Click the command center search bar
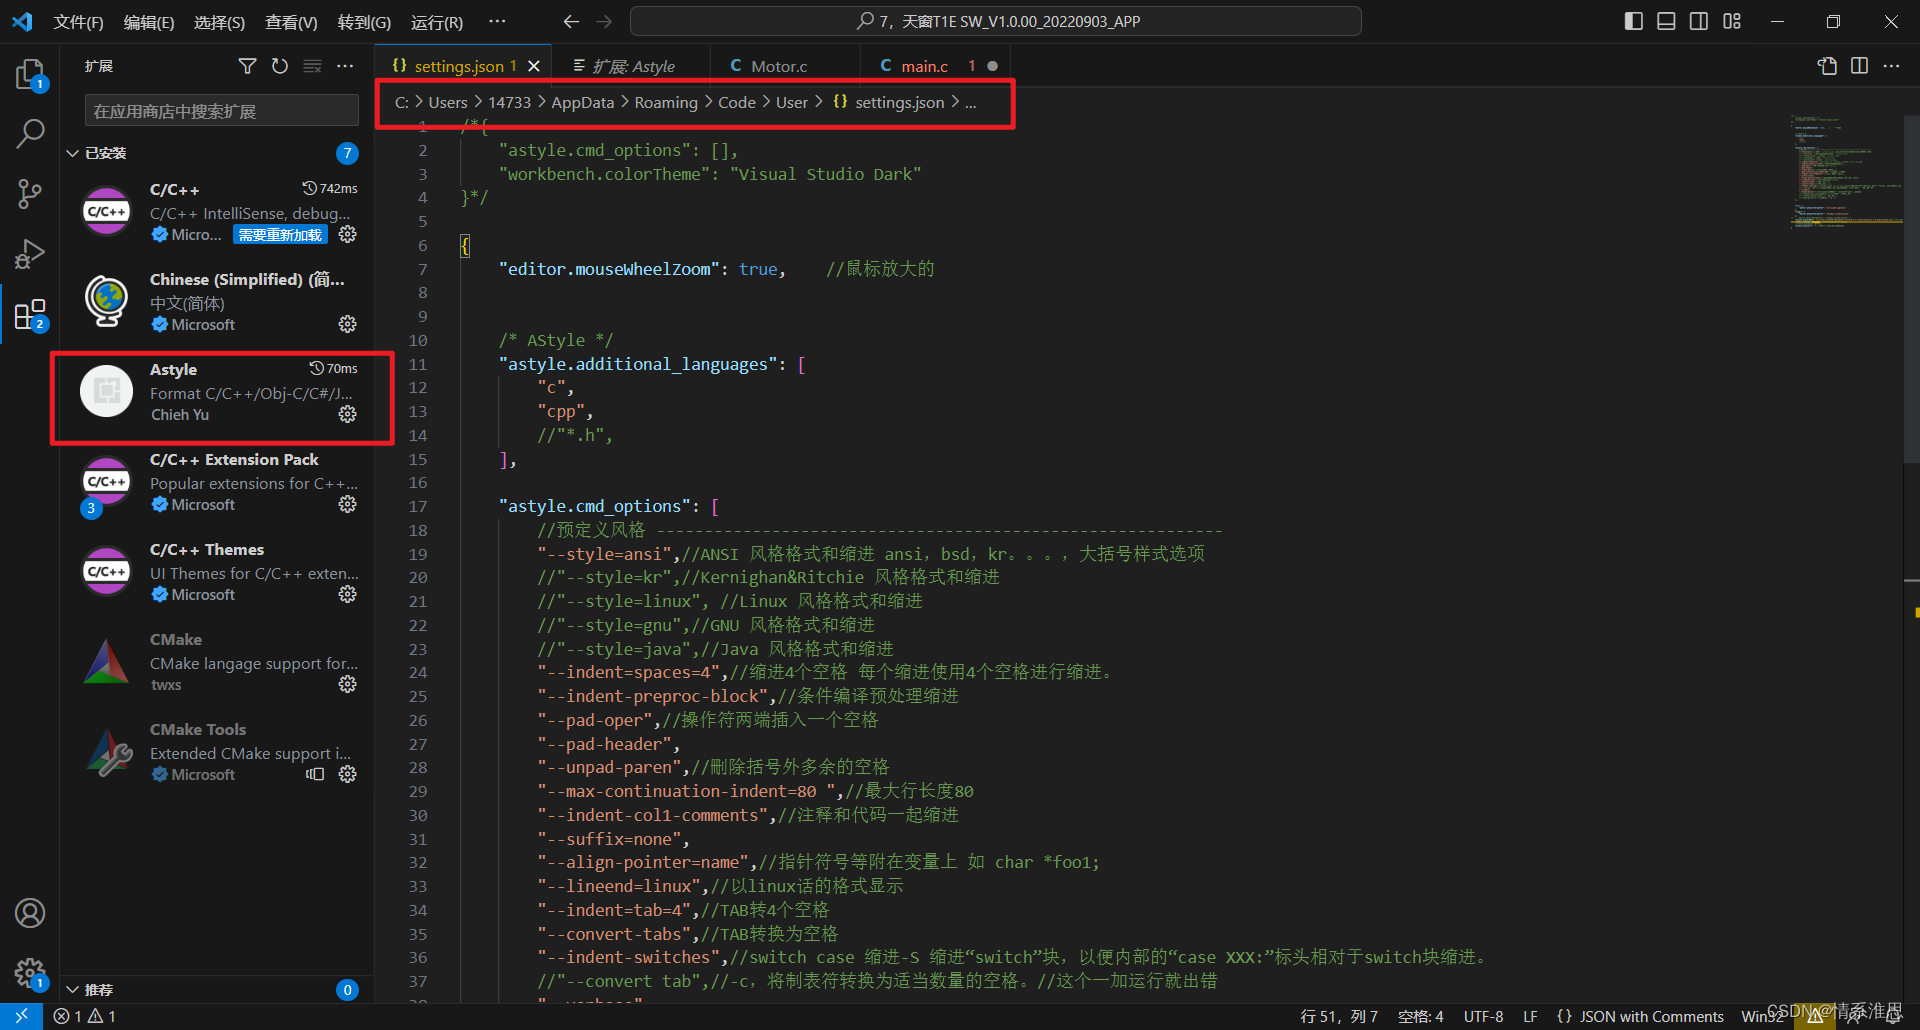 coord(996,21)
